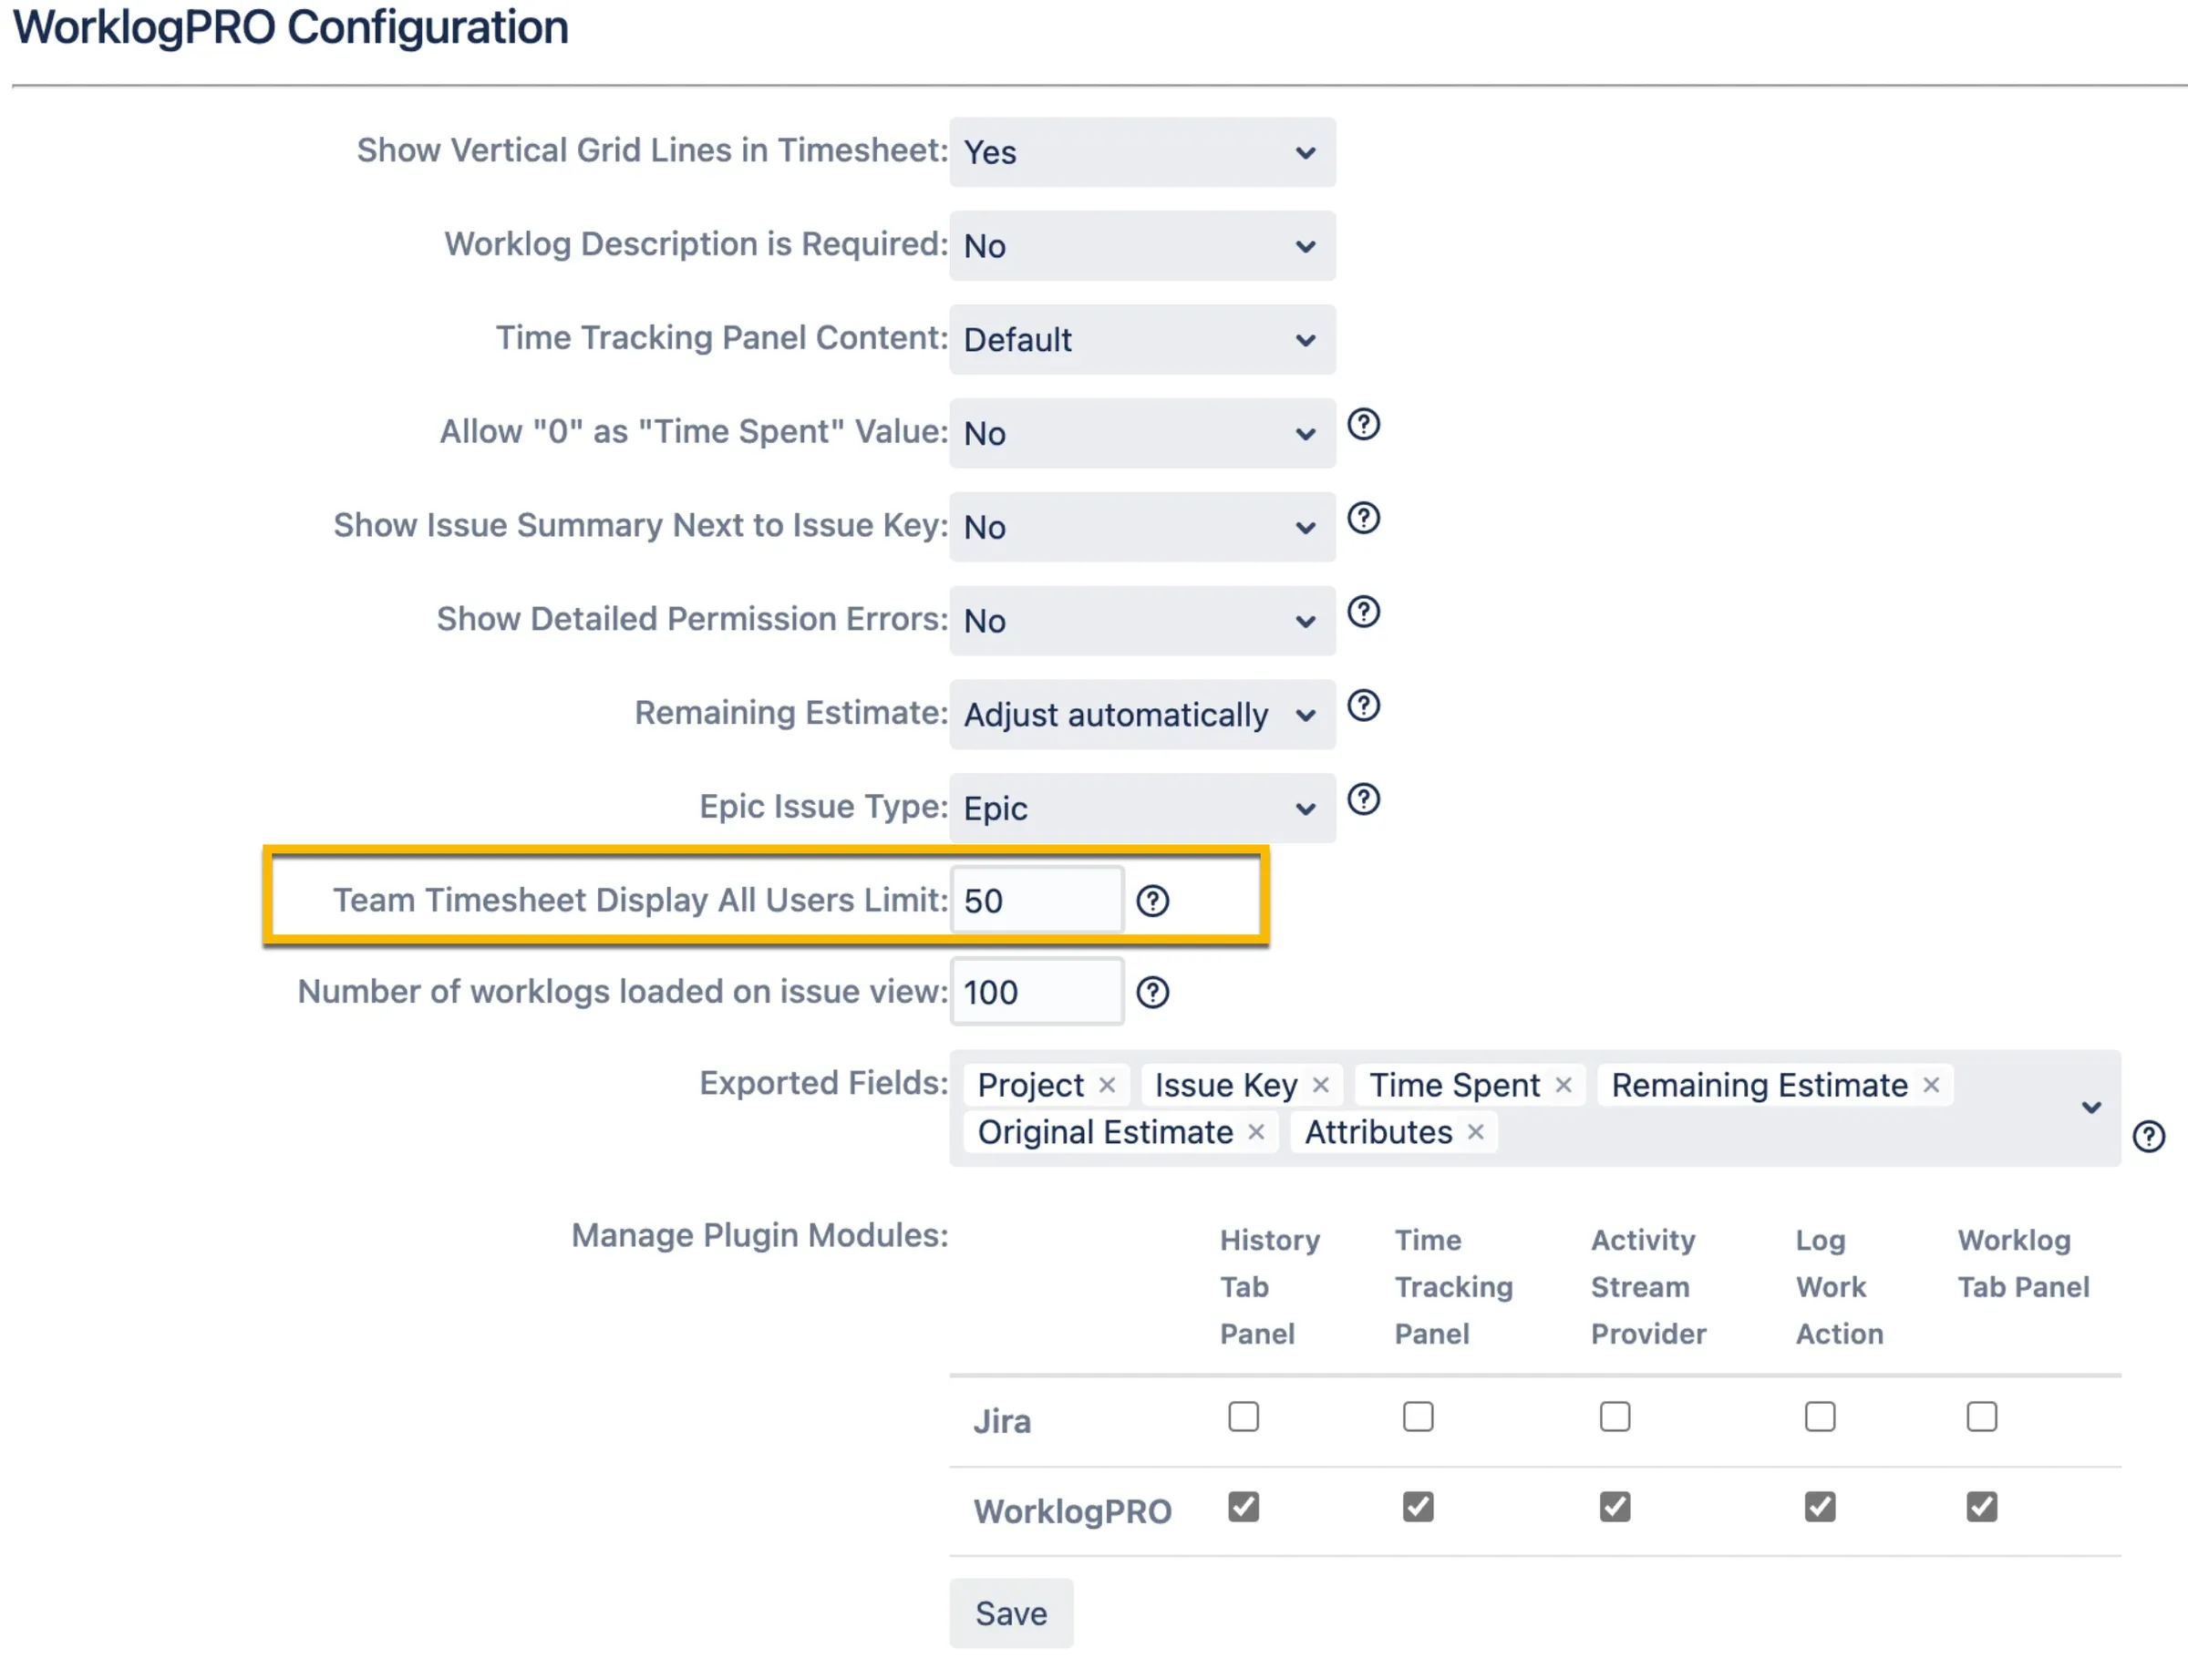Screen dimensions: 2188x1680
Task: Uncheck WorklogPRO Worklog Tab Panel
Action: pyautogui.click(x=1981, y=1507)
